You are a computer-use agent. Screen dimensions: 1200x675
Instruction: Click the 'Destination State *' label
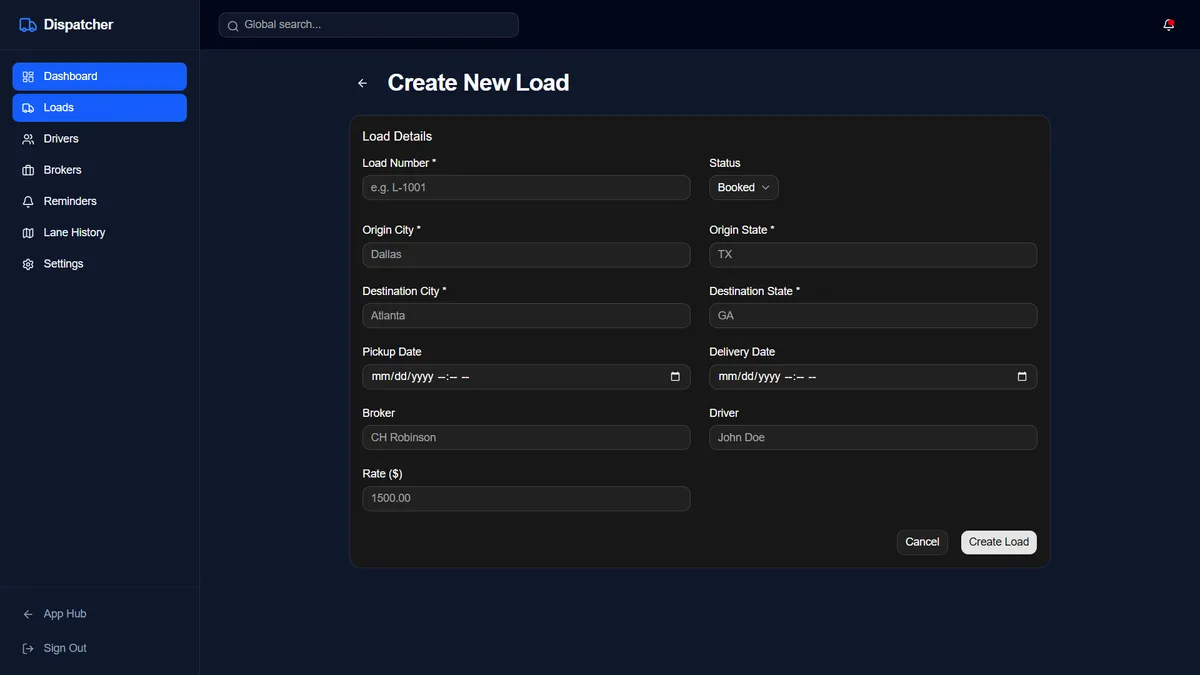[x=755, y=291]
